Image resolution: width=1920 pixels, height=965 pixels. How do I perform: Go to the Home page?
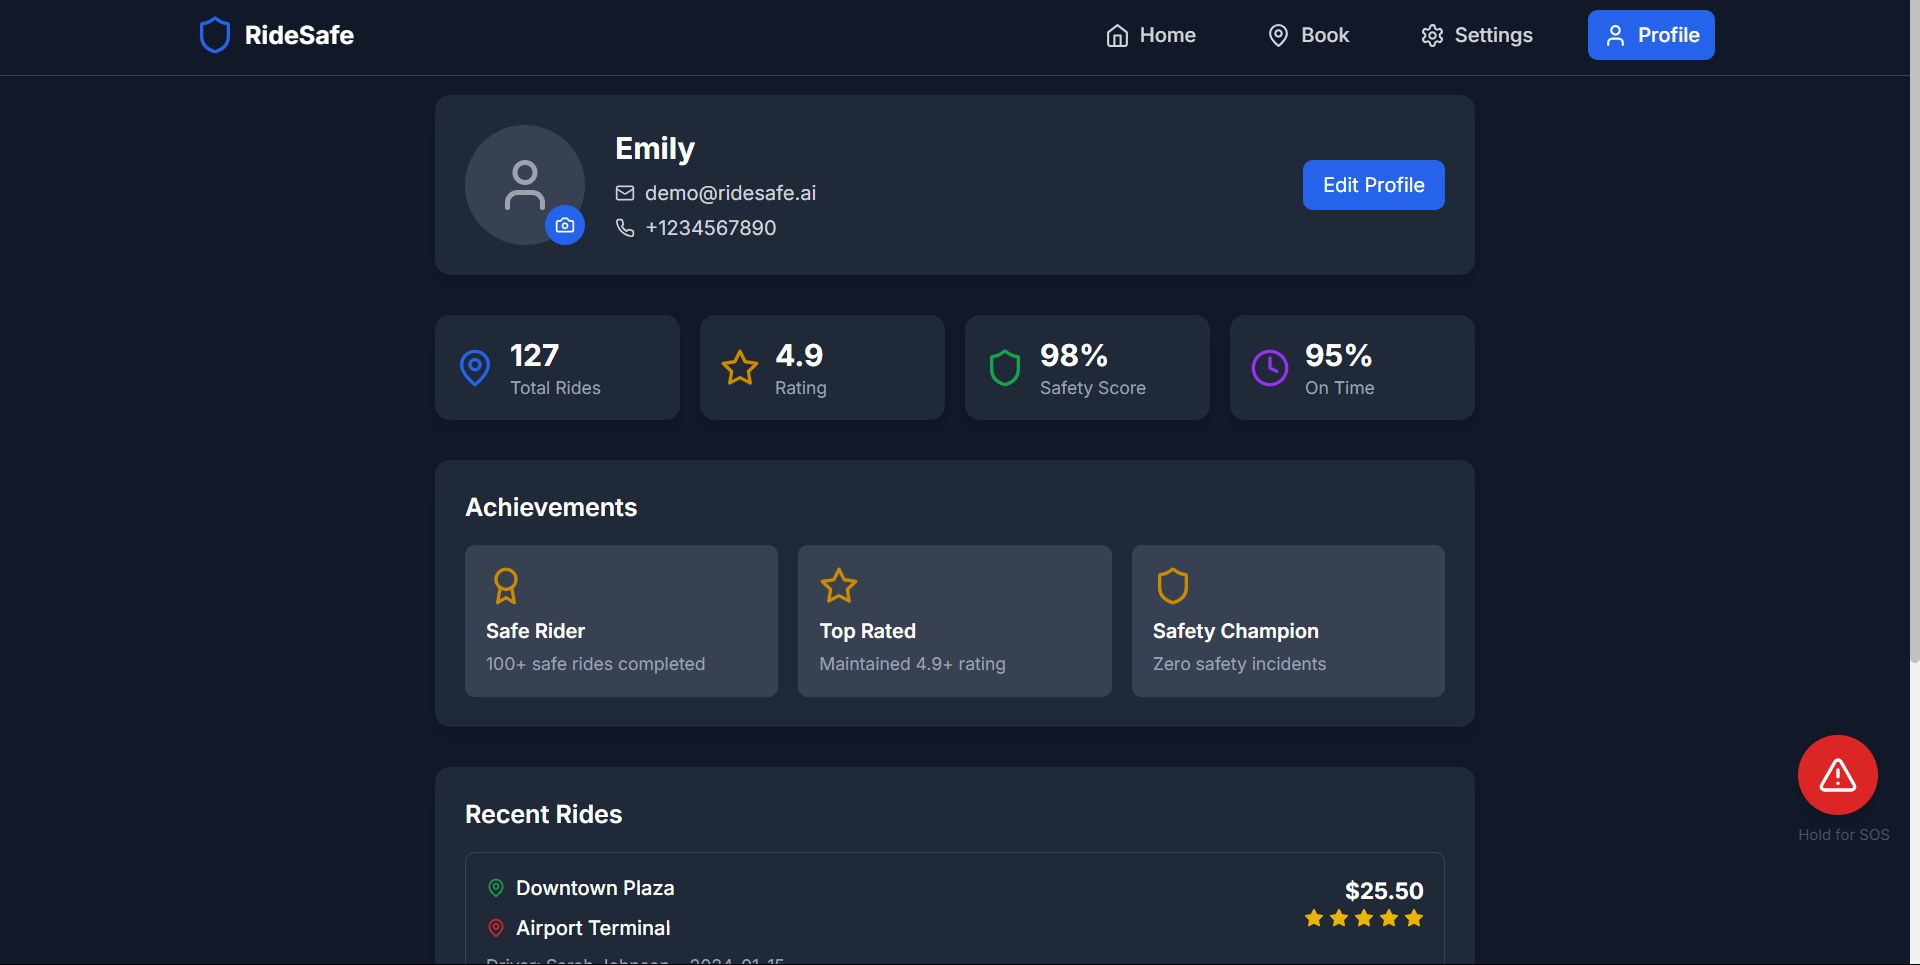pyautogui.click(x=1151, y=35)
